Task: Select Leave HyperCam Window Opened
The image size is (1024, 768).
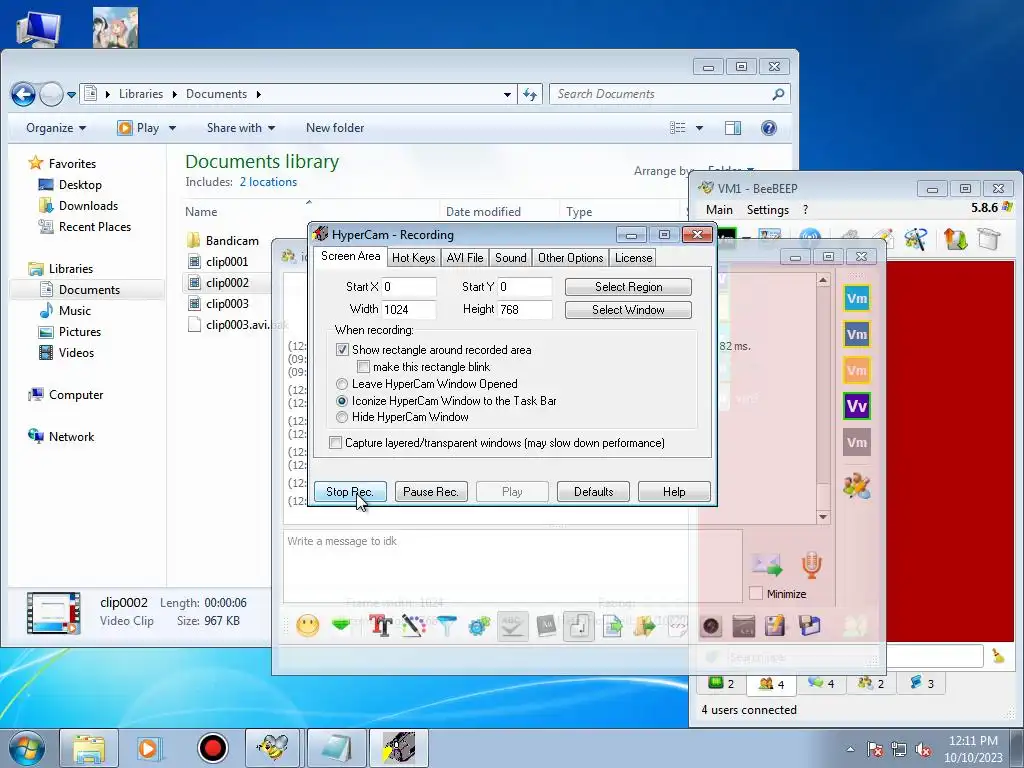Action: click(342, 384)
